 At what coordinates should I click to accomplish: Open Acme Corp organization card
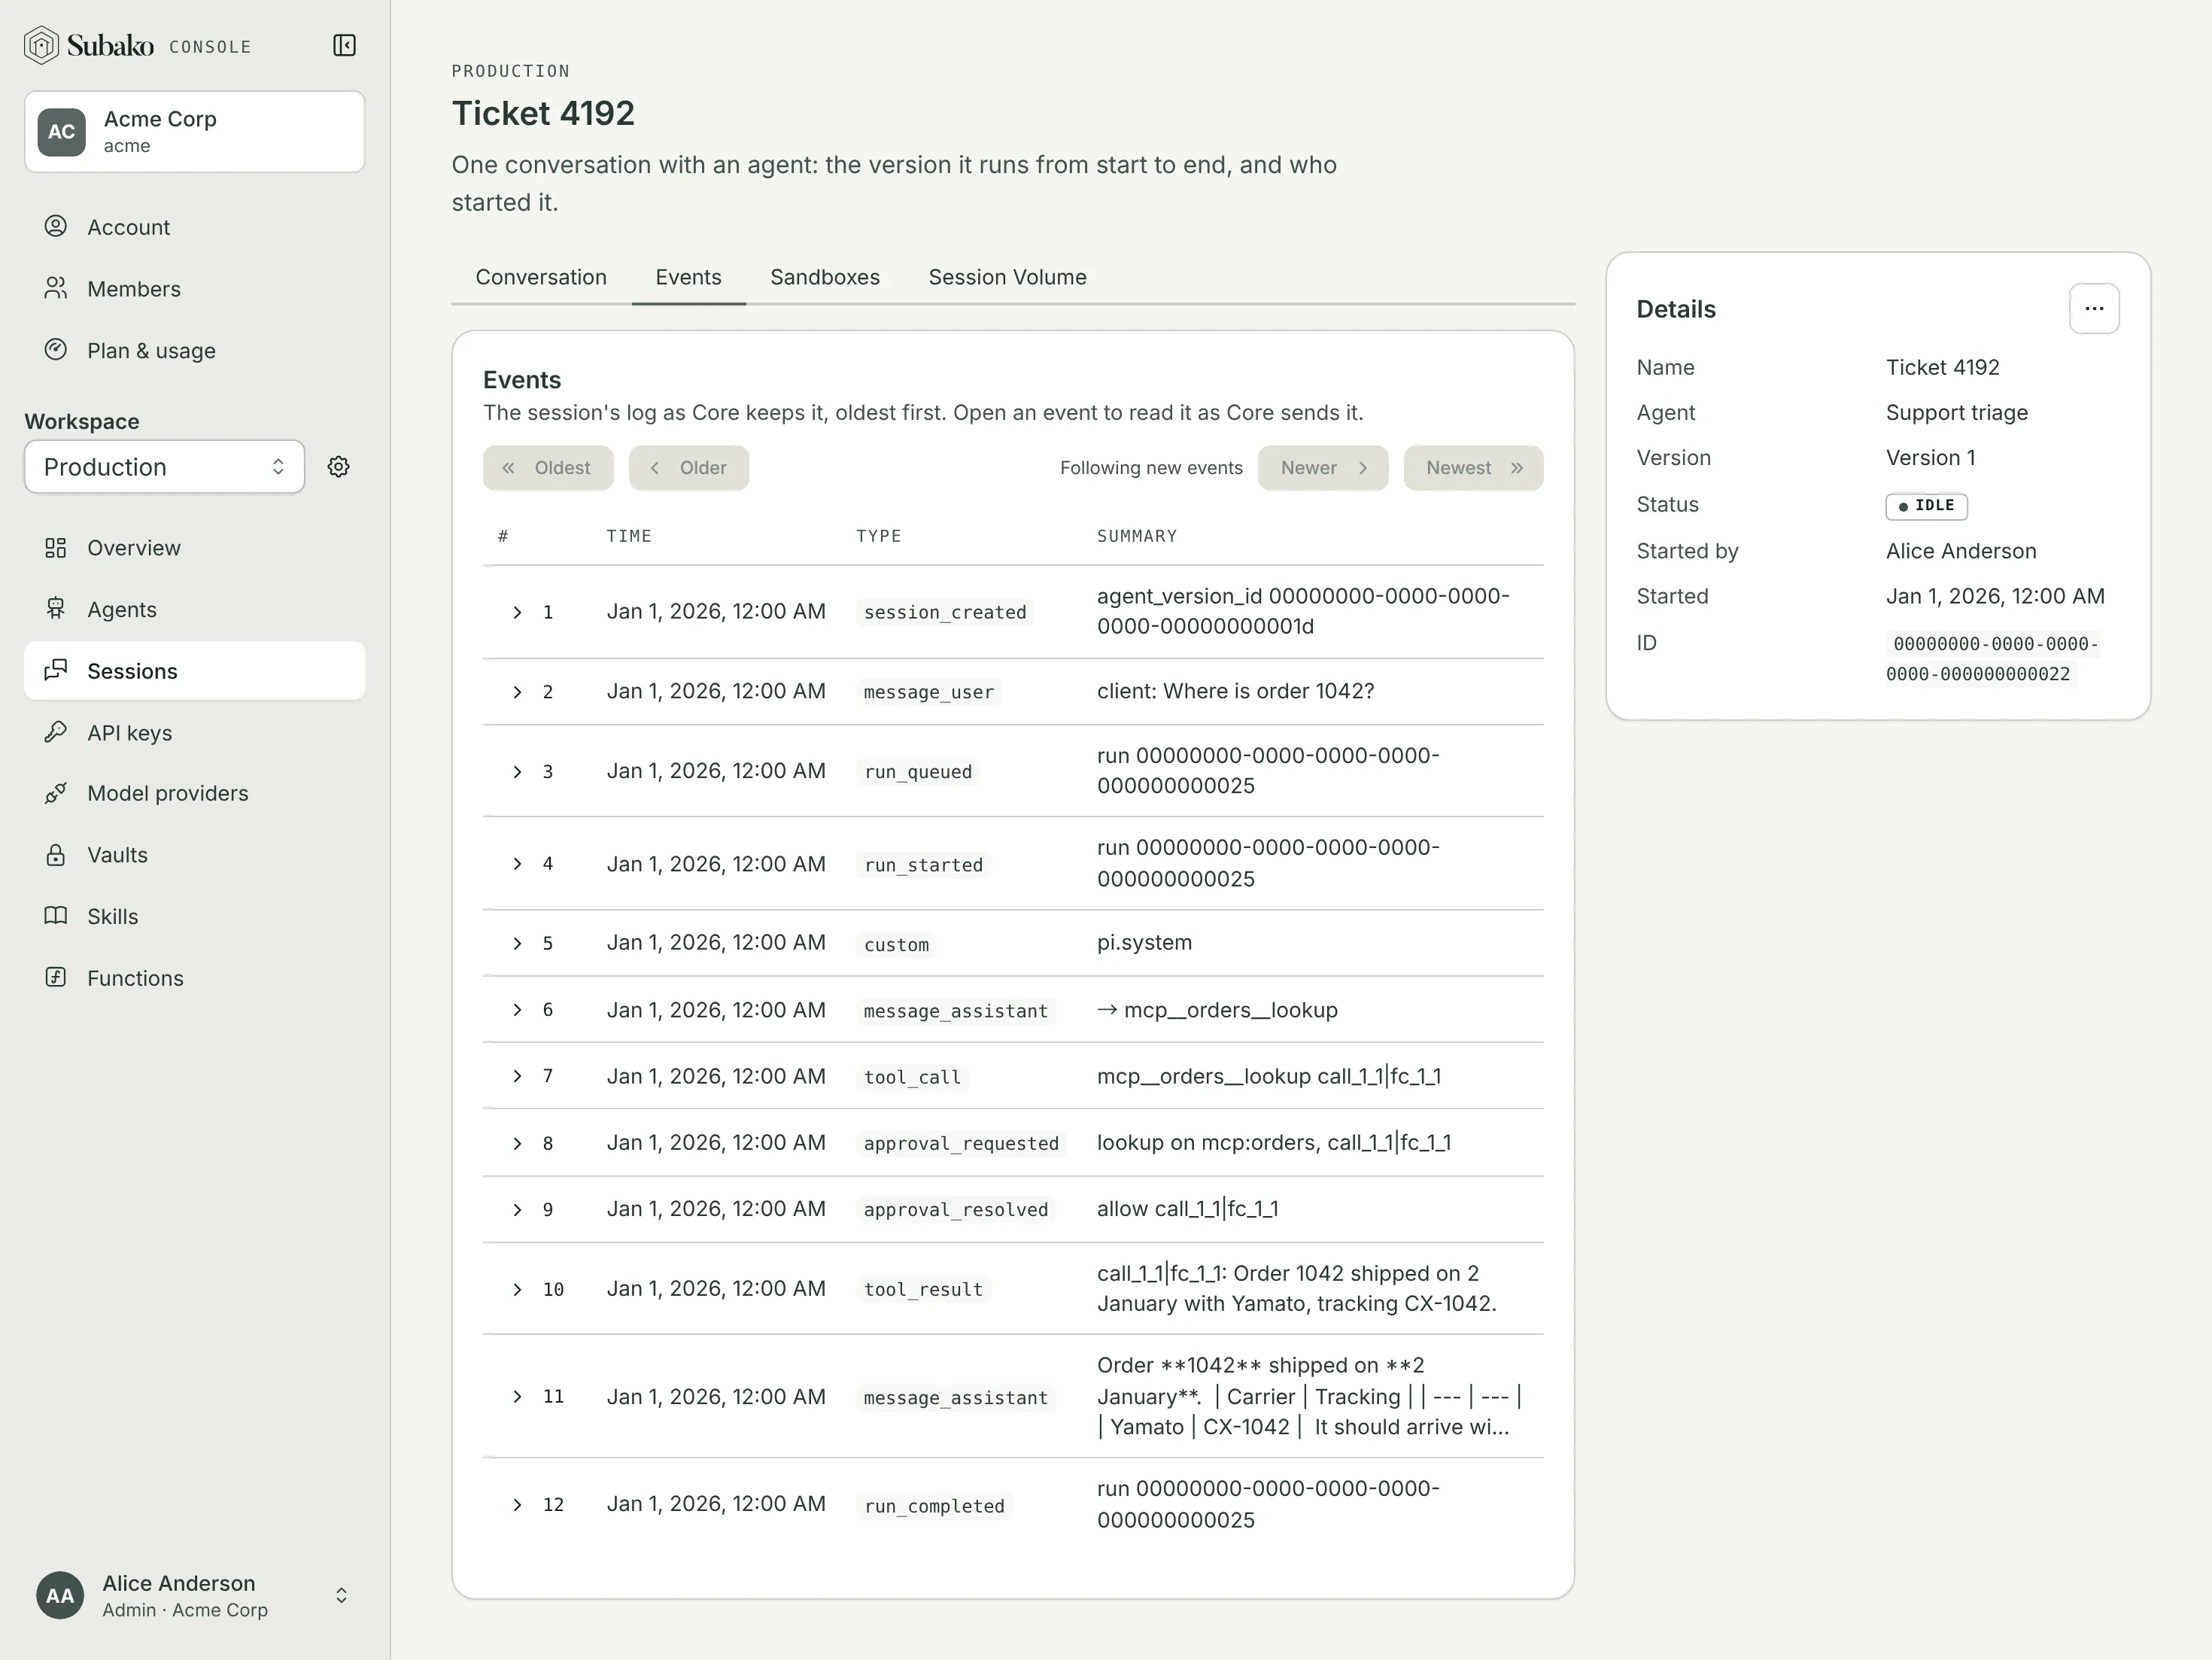tap(194, 132)
